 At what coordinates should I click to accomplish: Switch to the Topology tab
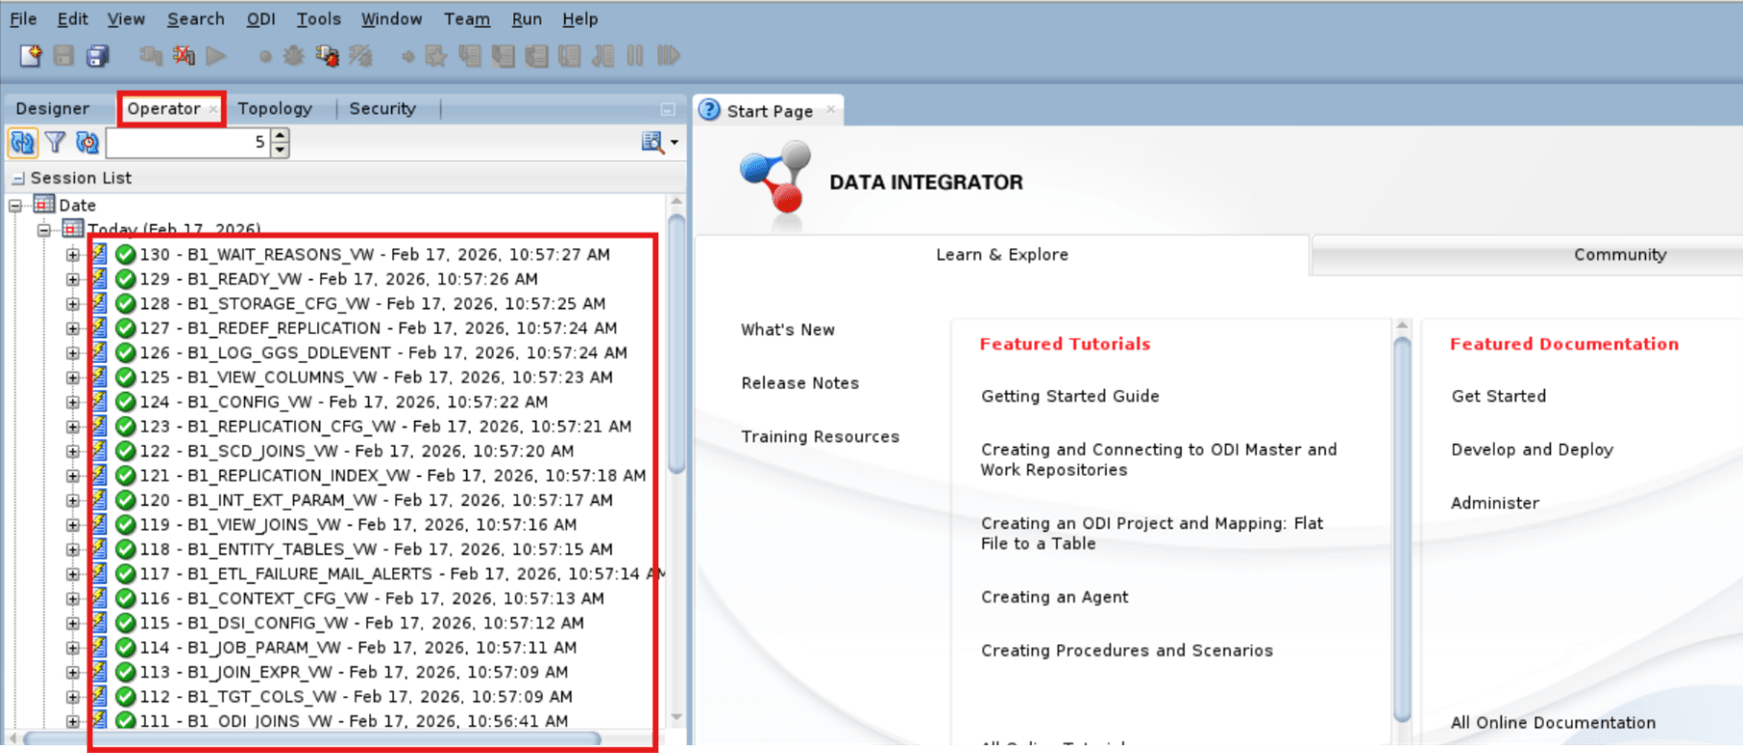tap(275, 108)
